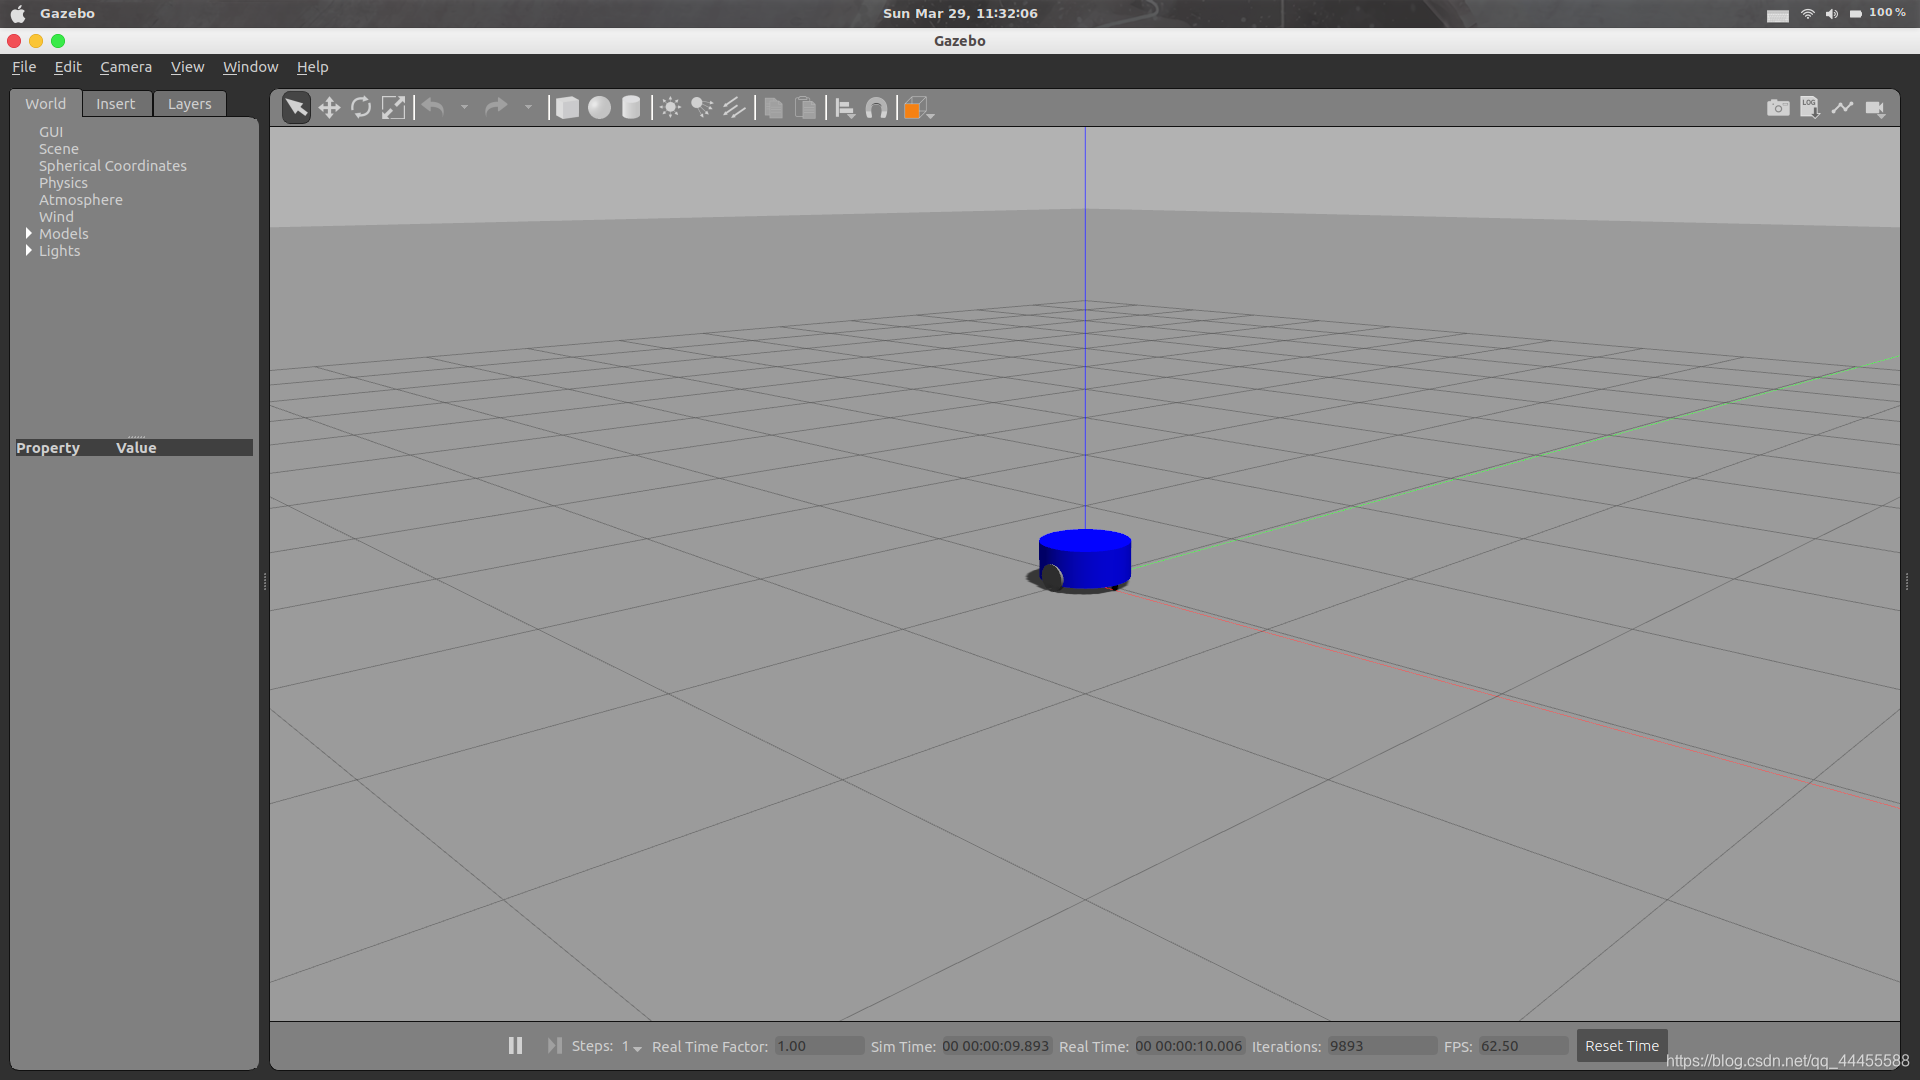Add a directional light
Image resolution: width=1920 pixels, height=1080 pixels.
(734, 108)
